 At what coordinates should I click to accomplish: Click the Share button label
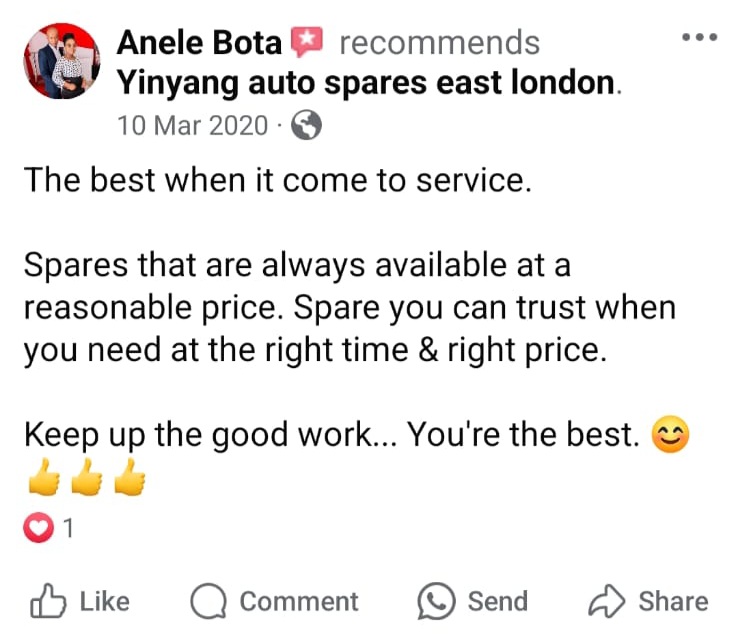click(674, 601)
